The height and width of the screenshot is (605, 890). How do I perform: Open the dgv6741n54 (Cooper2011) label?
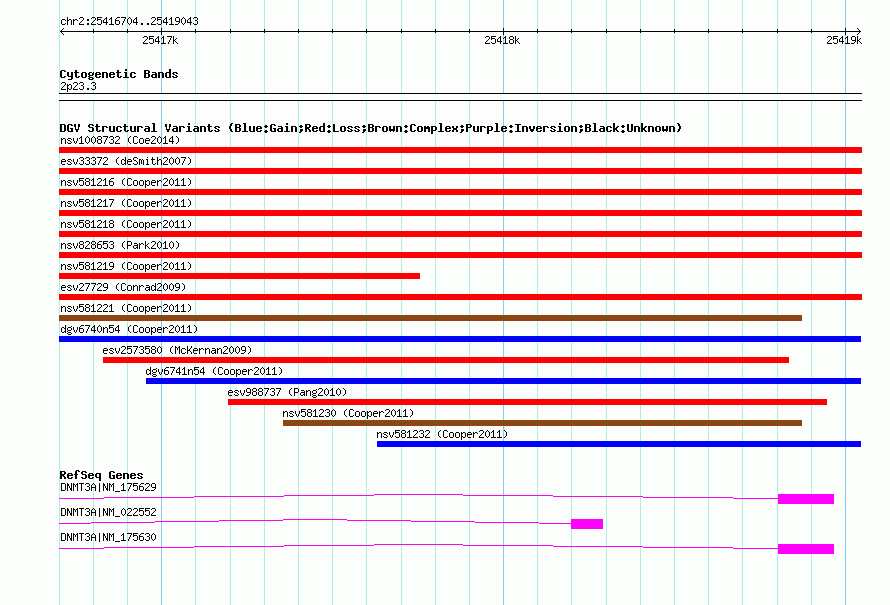point(214,371)
